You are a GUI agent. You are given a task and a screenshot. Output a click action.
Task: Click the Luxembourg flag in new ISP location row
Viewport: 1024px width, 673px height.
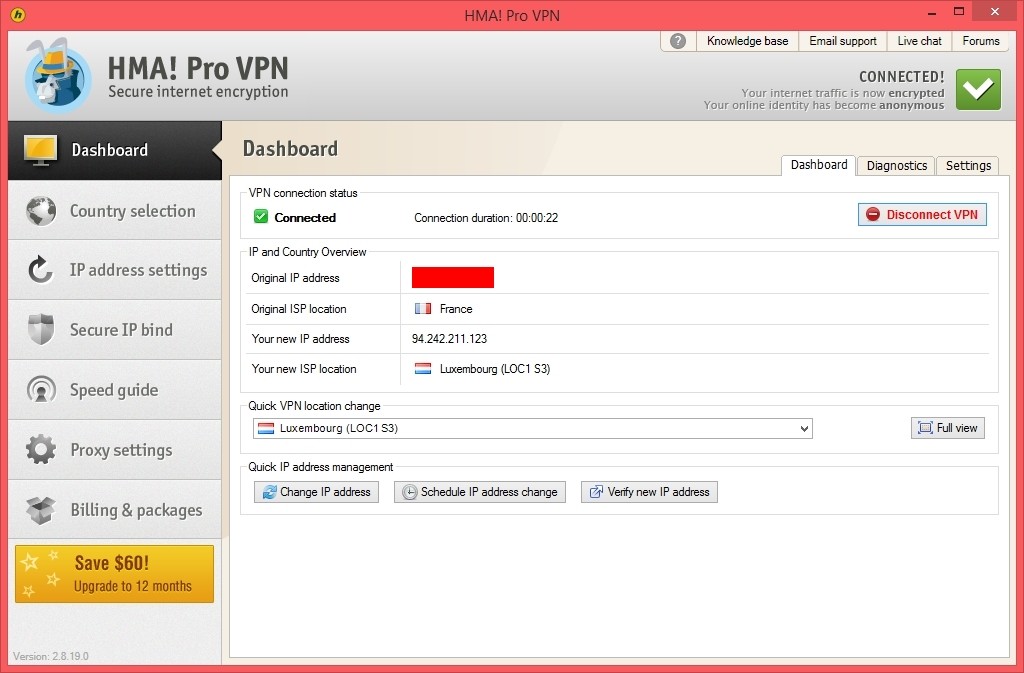(423, 369)
